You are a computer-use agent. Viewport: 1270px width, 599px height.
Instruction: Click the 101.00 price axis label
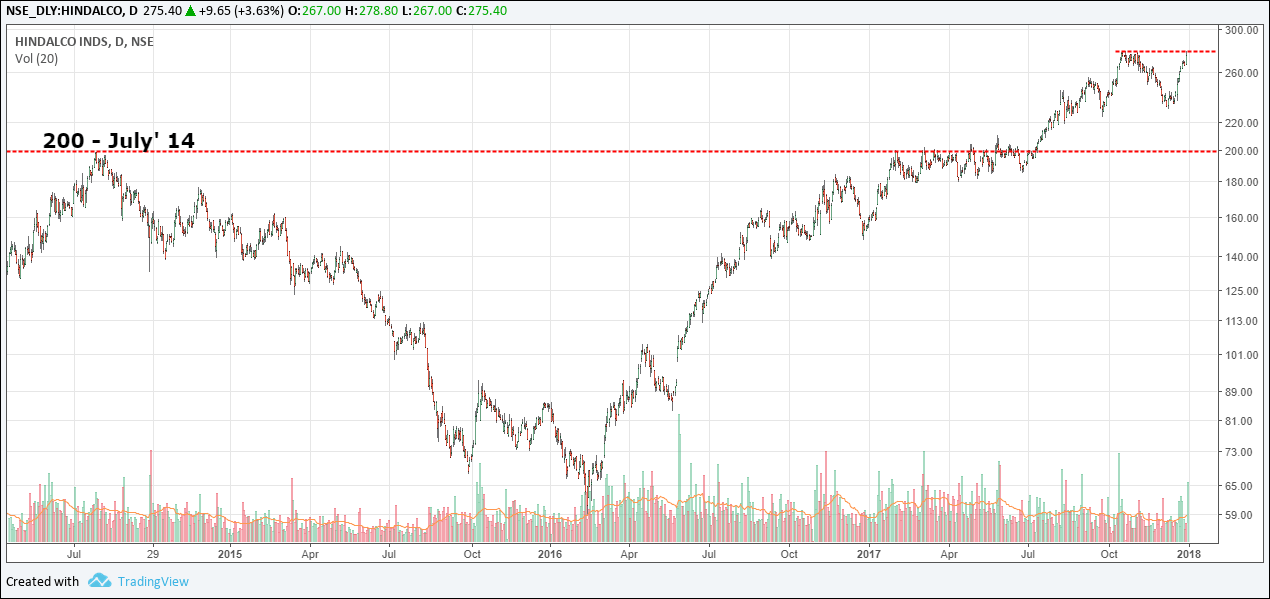coord(1241,355)
